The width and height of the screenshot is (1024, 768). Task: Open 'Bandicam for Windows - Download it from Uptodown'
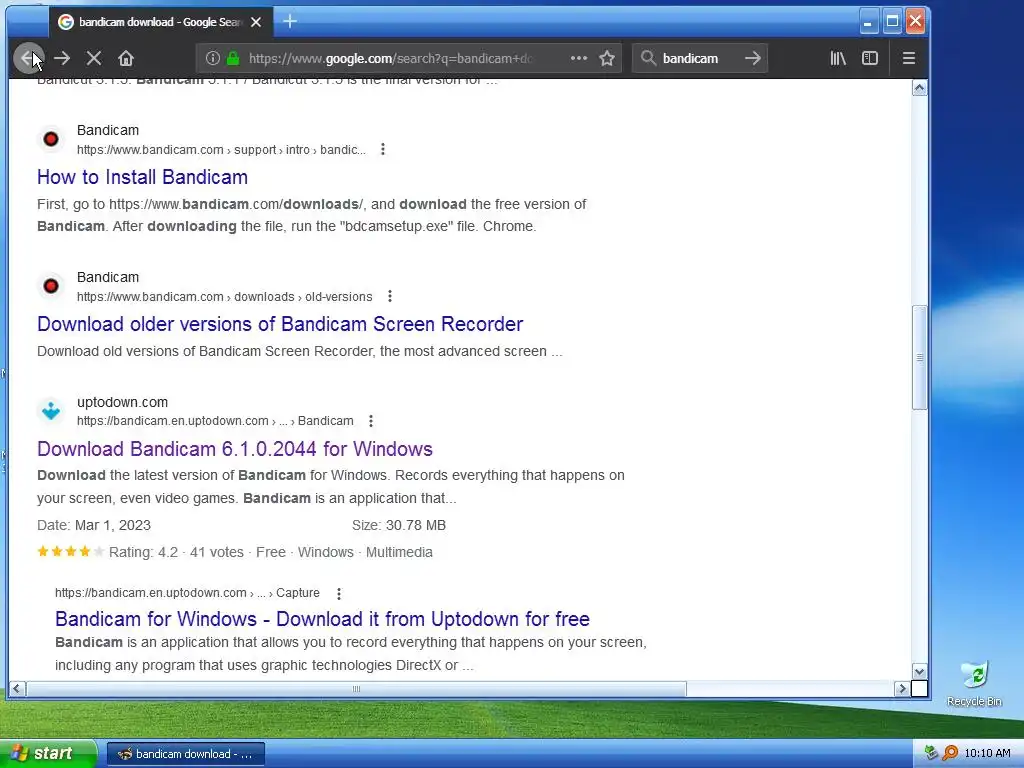click(323, 618)
